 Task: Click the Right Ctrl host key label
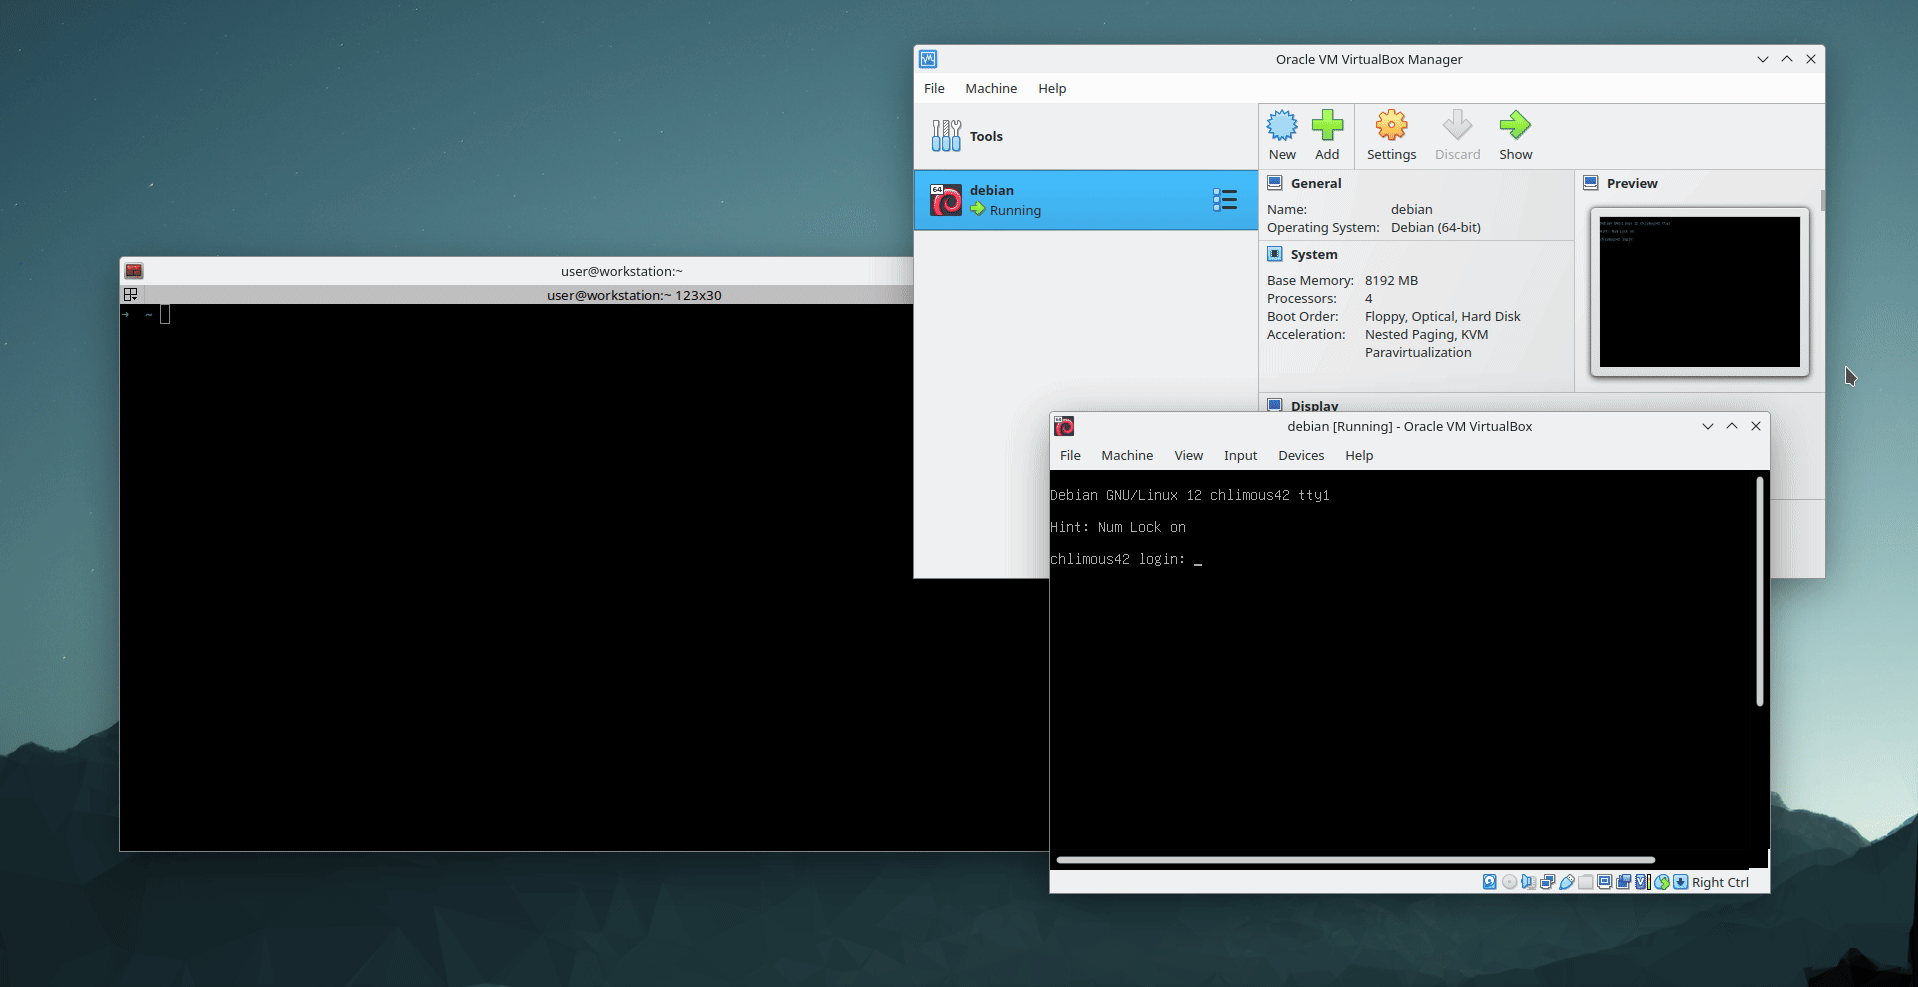(x=1720, y=882)
